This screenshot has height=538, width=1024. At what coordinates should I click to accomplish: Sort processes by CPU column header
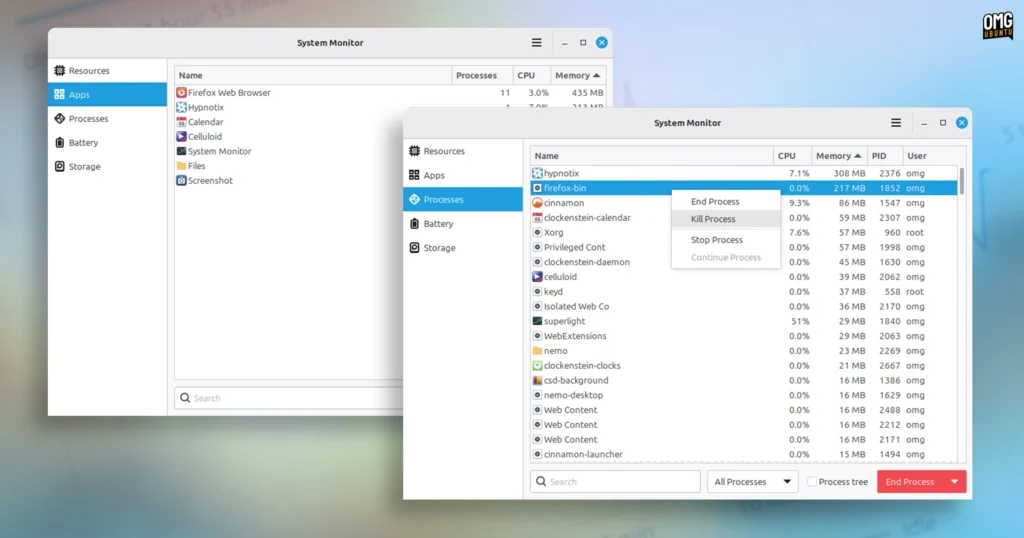pos(792,156)
